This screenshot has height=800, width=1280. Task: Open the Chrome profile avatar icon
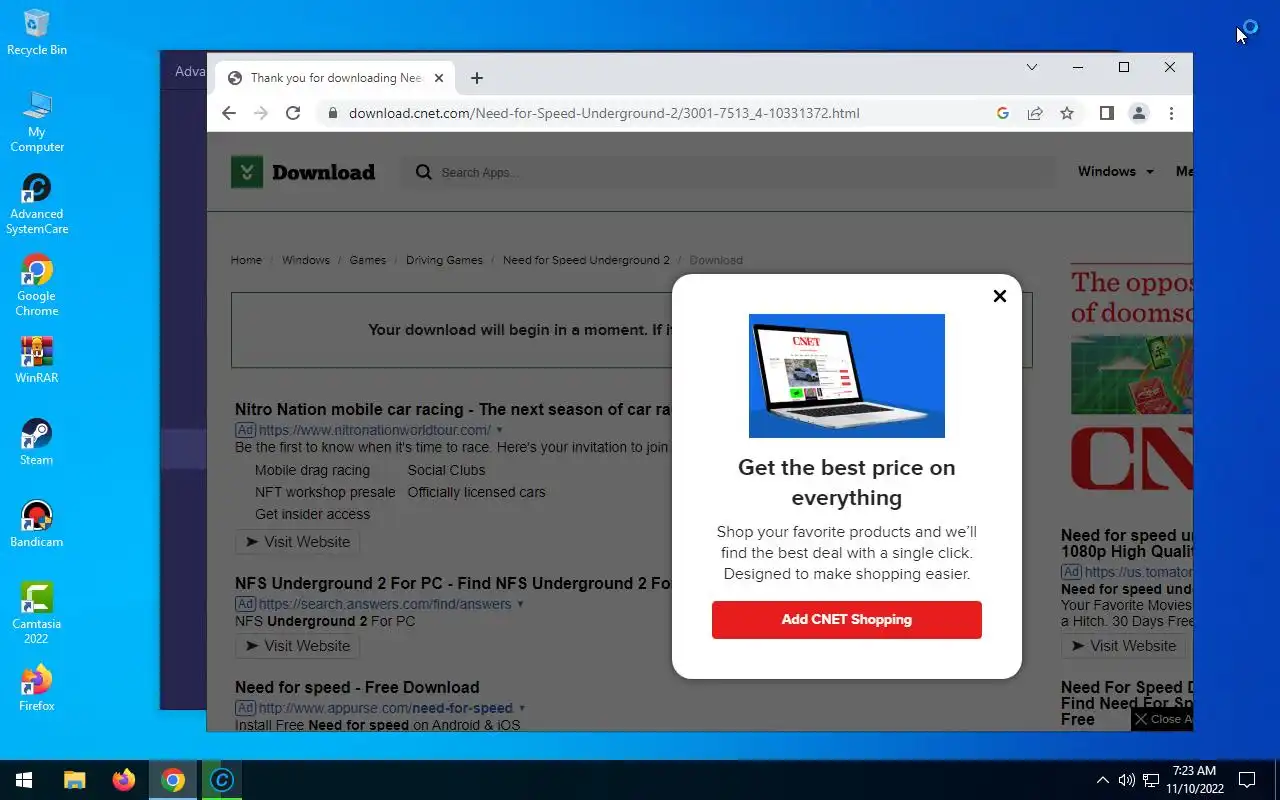(x=1138, y=113)
